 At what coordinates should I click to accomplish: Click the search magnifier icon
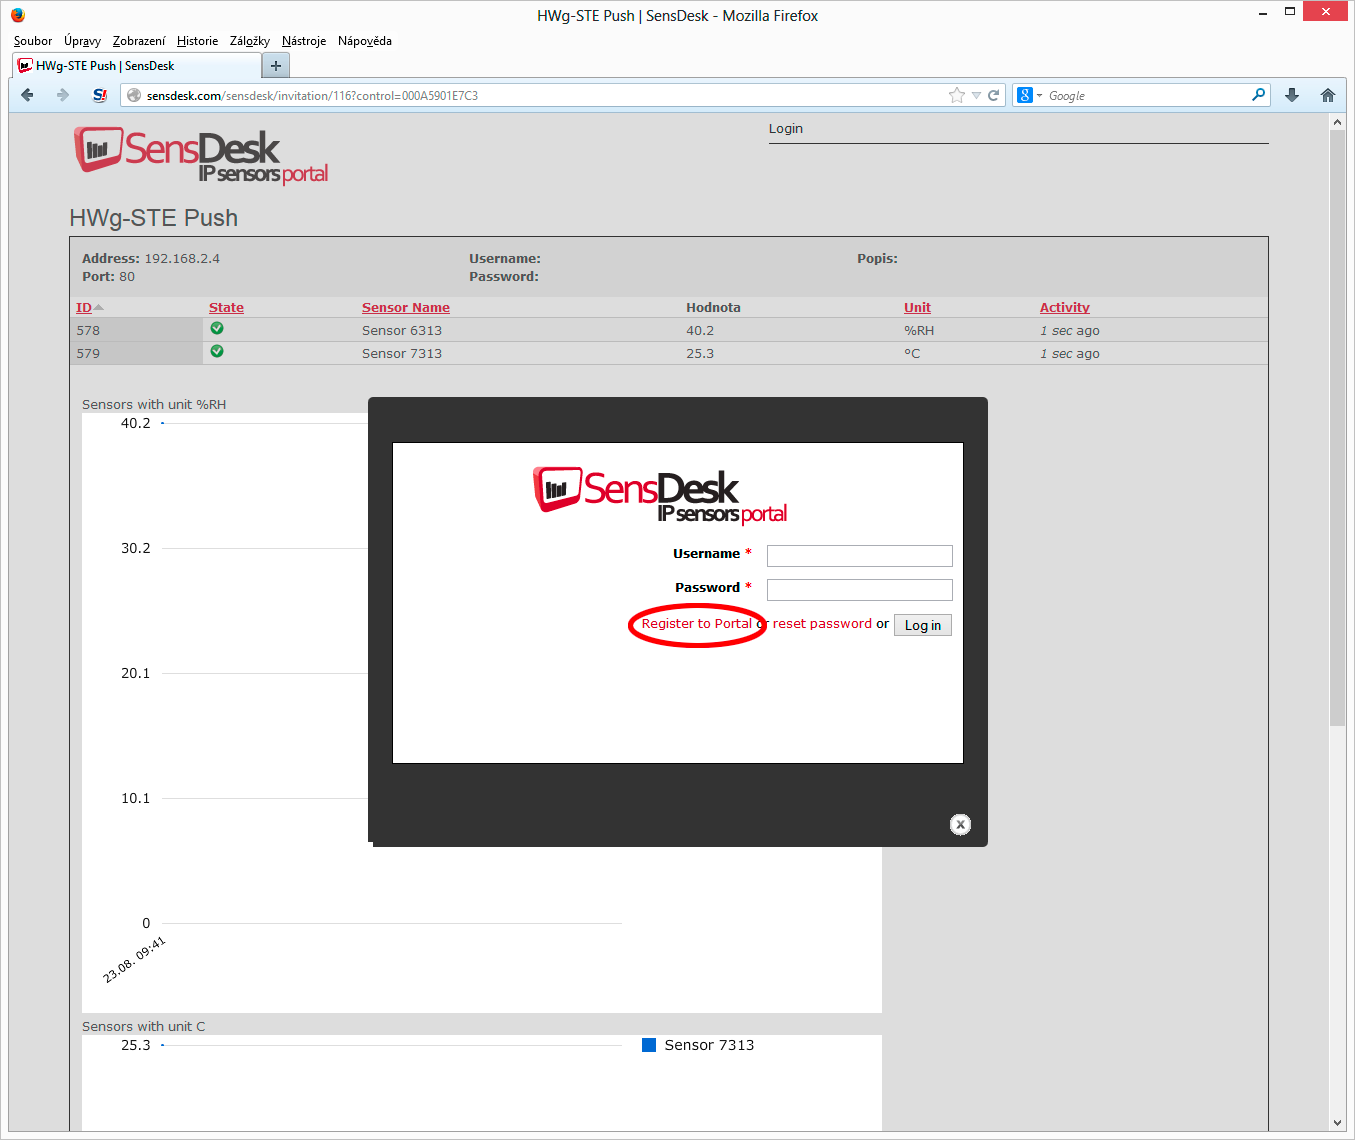1258,95
